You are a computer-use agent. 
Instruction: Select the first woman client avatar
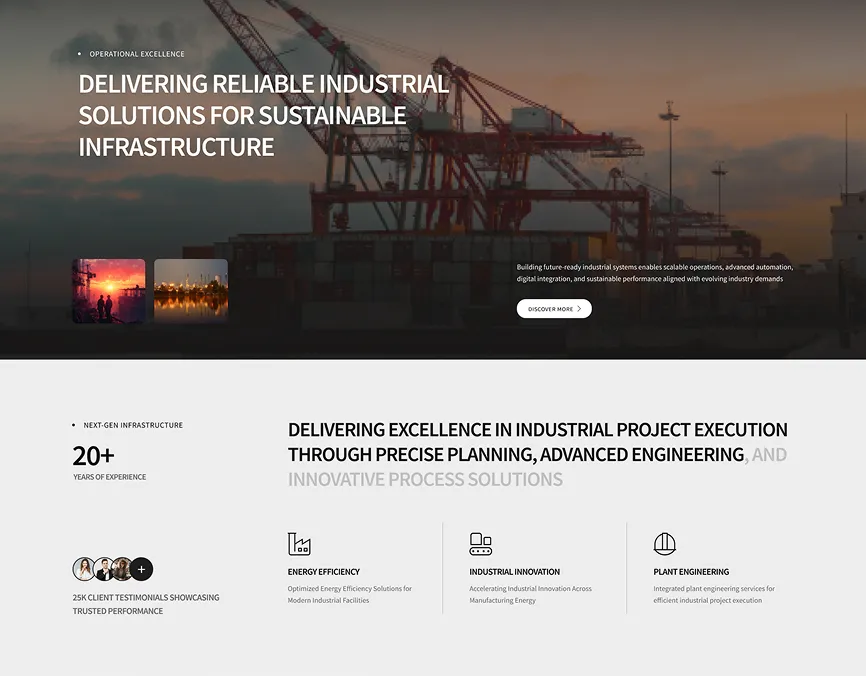pos(84,569)
